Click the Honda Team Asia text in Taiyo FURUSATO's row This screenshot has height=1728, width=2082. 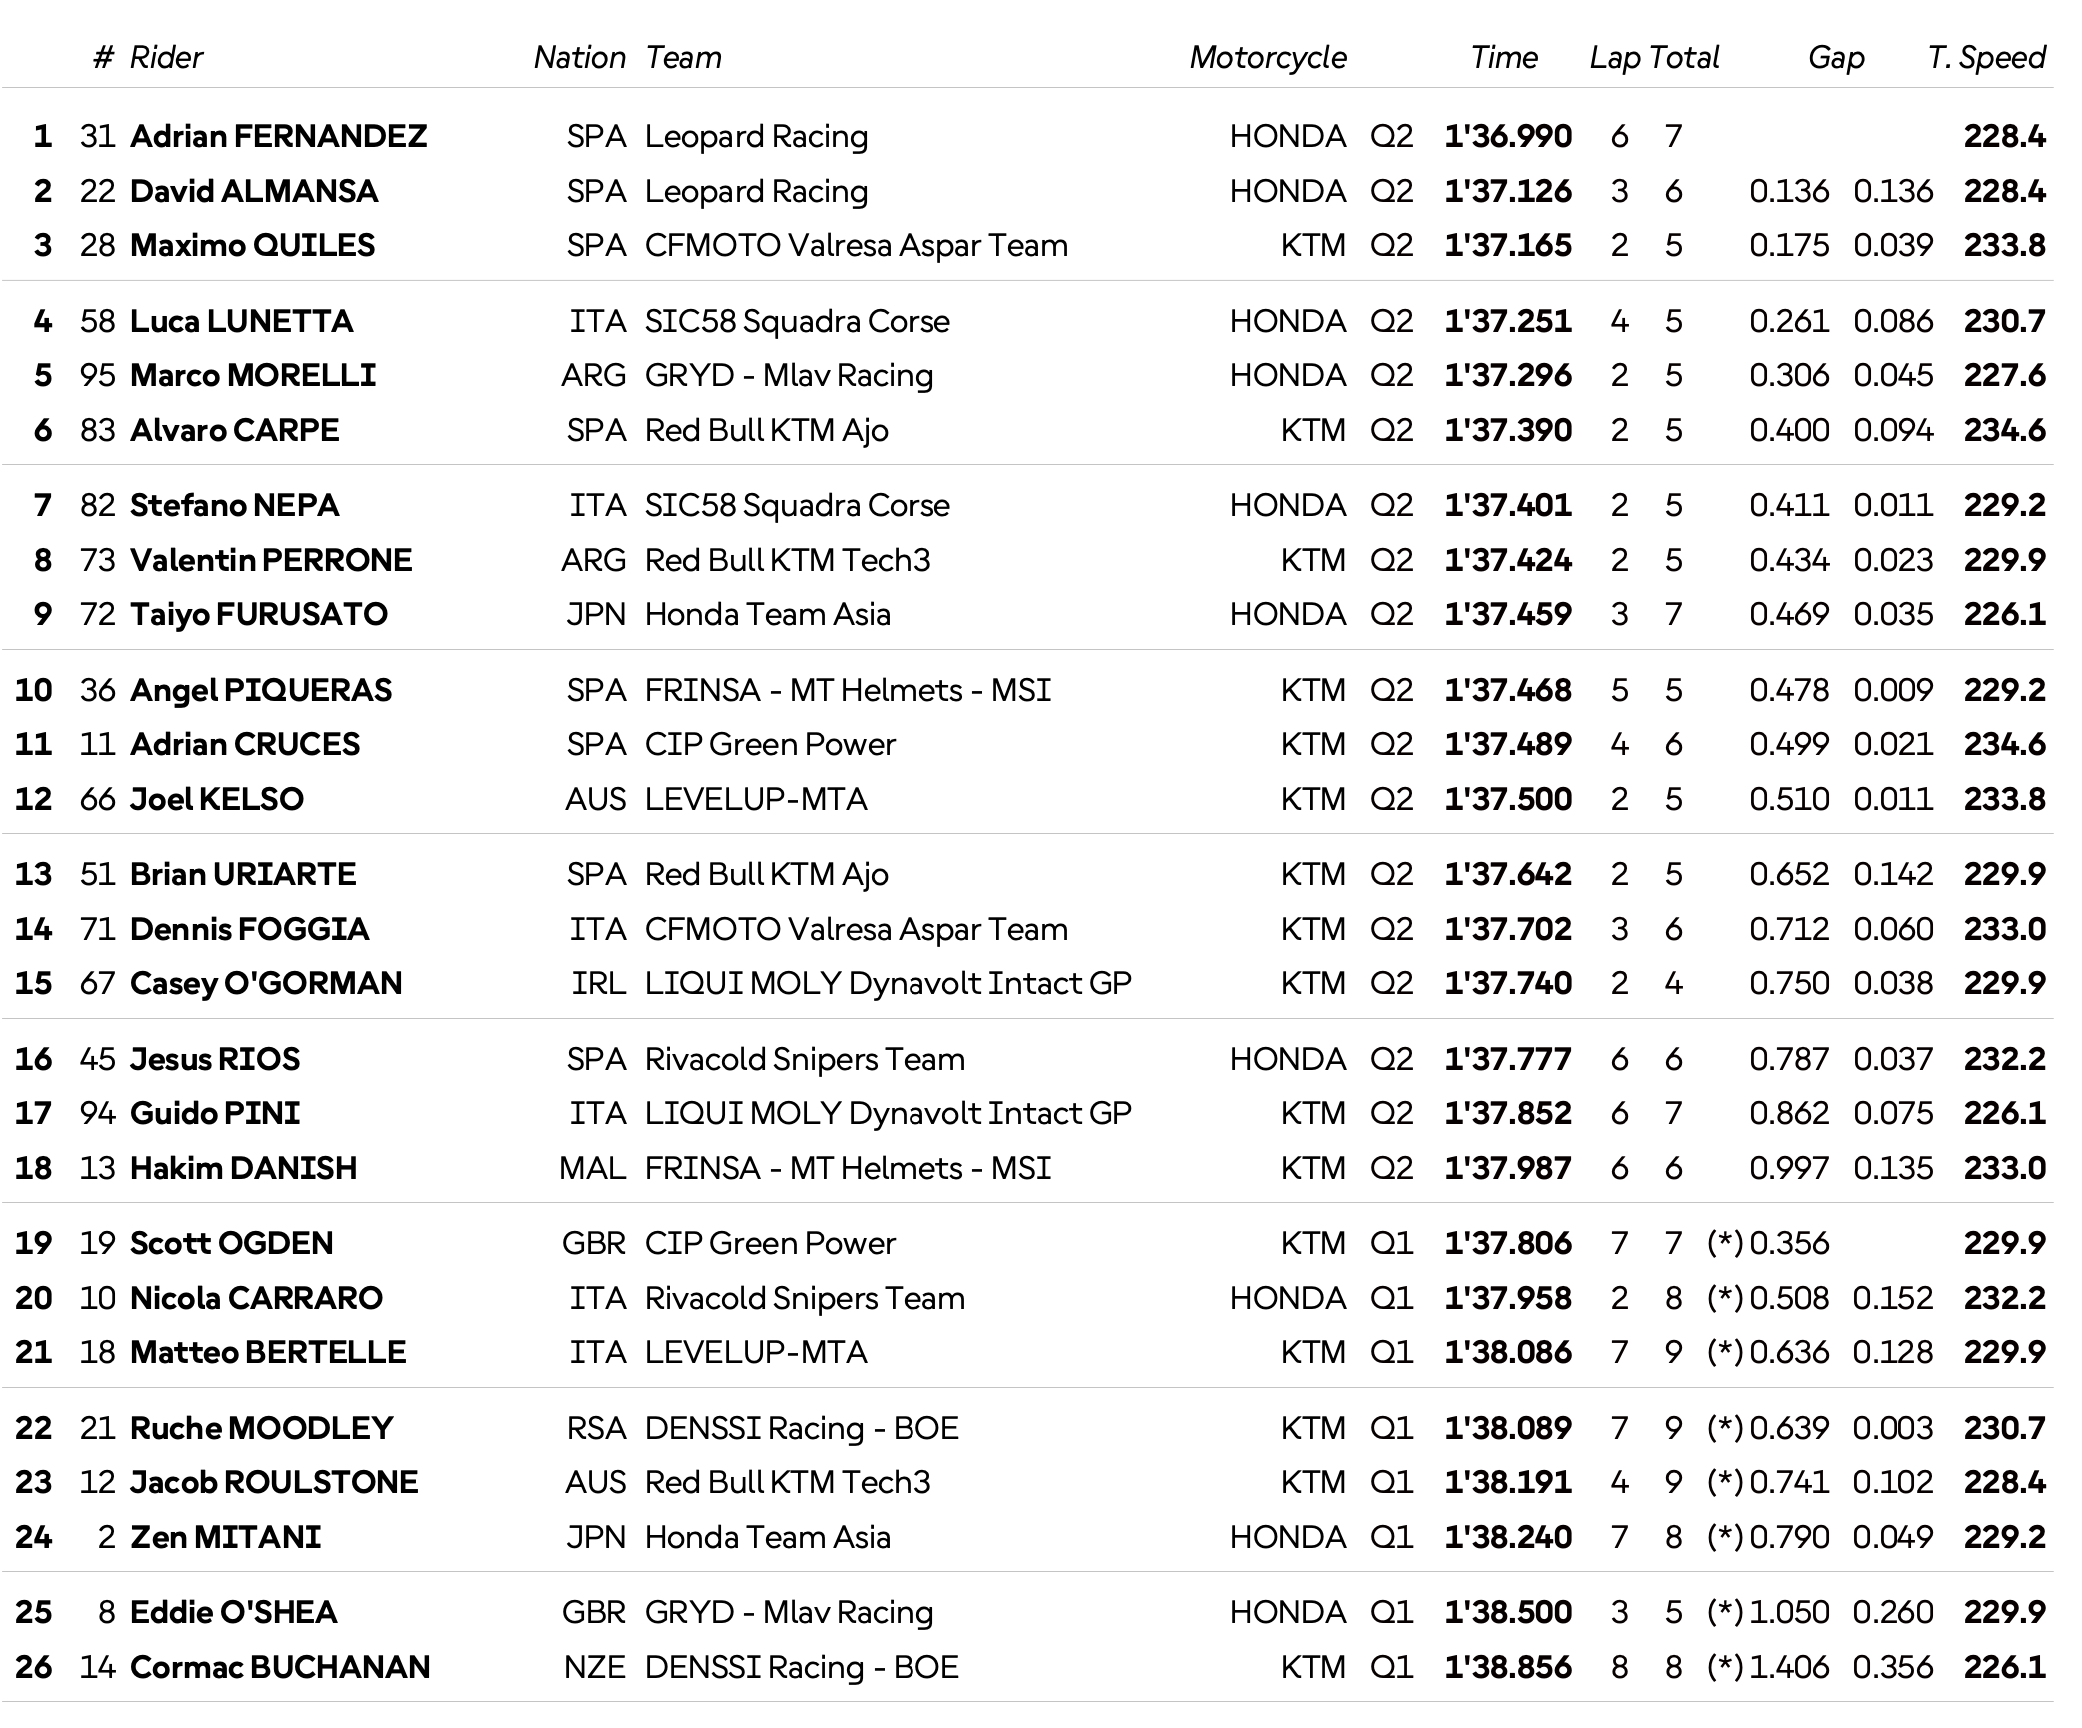coord(767,614)
